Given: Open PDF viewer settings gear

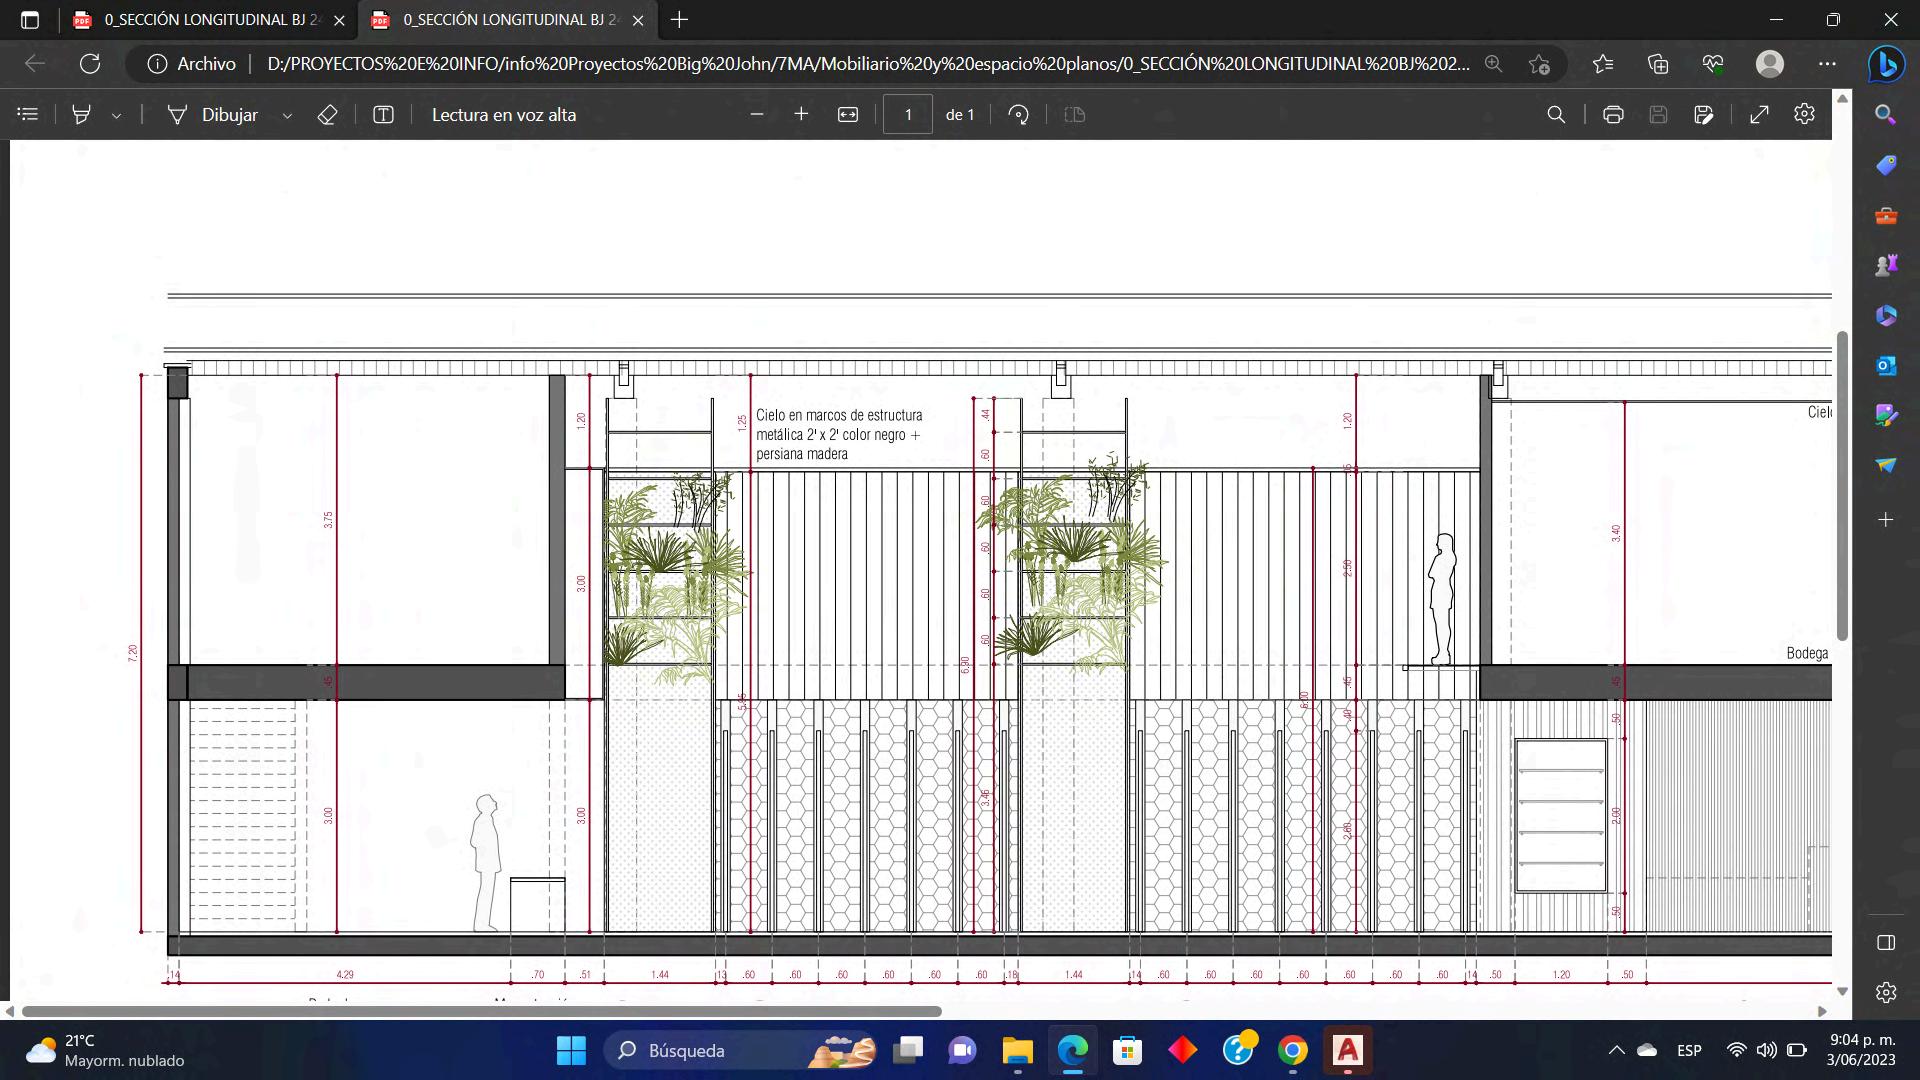Looking at the screenshot, I should 1804,114.
